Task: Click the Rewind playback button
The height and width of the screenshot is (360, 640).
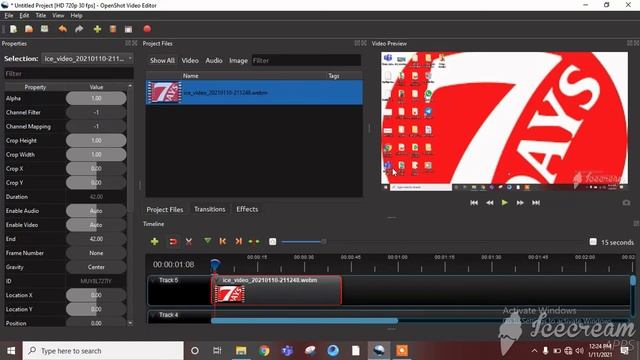Action: coord(489,202)
